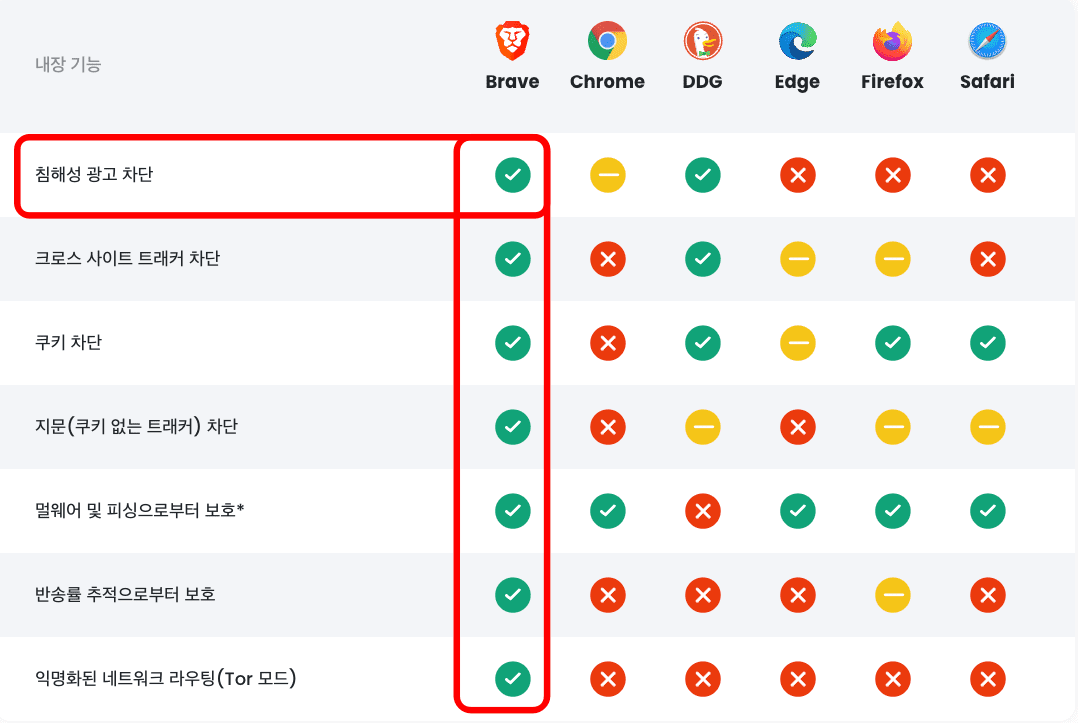
Task: Click the Edge column name
Action: pos(798,82)
